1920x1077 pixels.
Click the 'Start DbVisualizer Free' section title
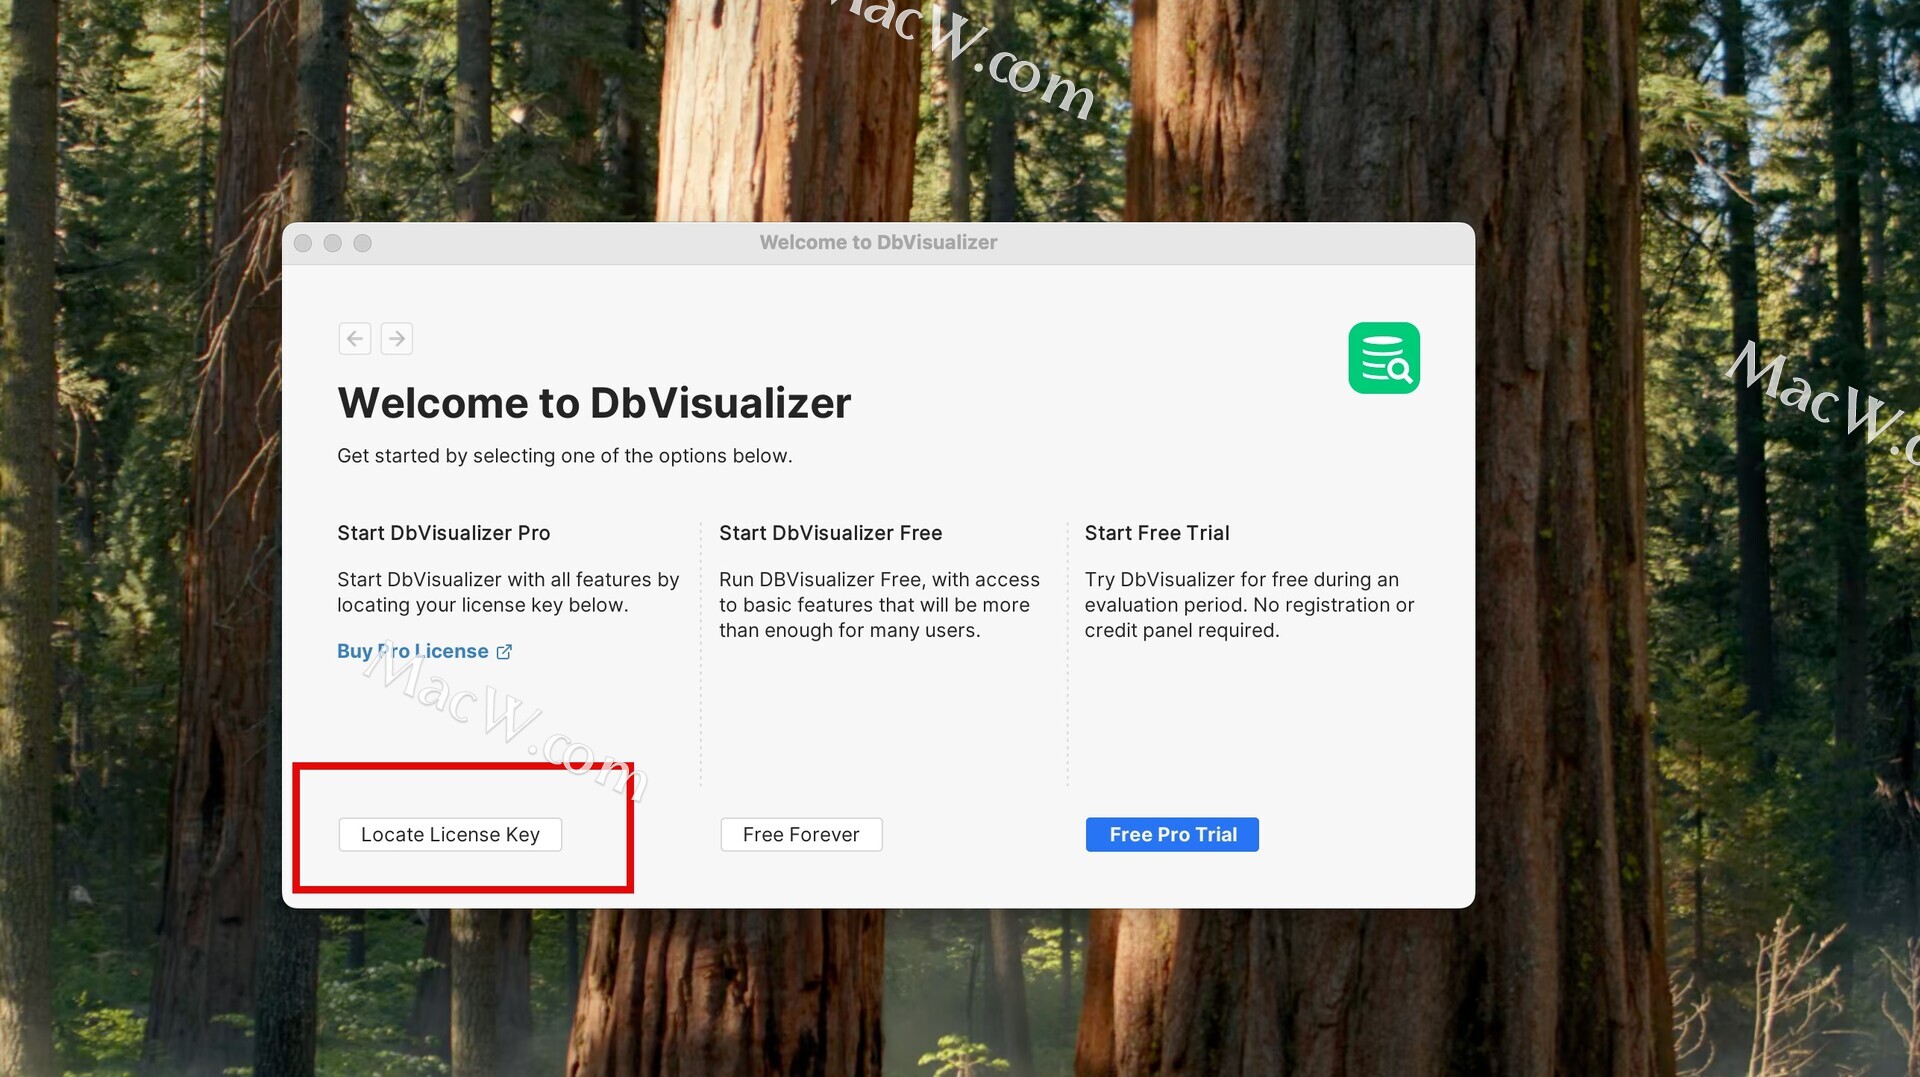830,533
